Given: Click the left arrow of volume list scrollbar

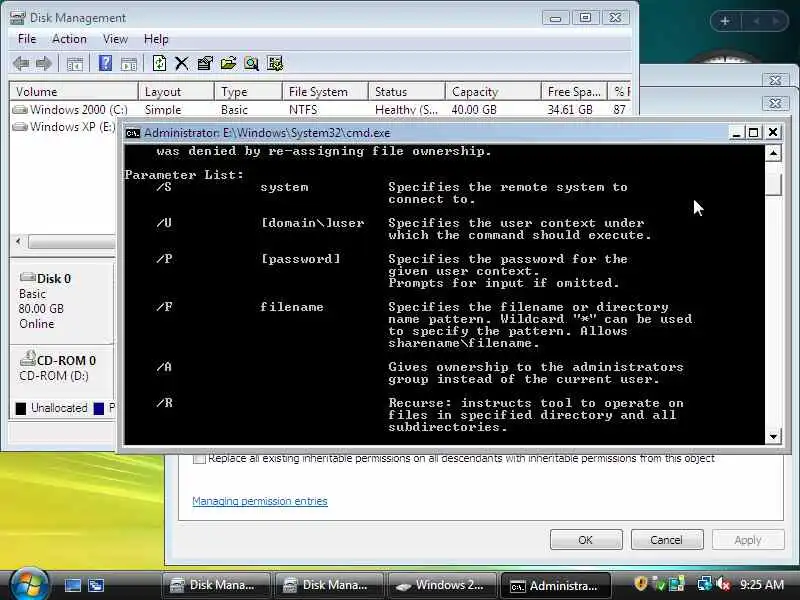Looking at the screenshot, I should tap(18, 241).
